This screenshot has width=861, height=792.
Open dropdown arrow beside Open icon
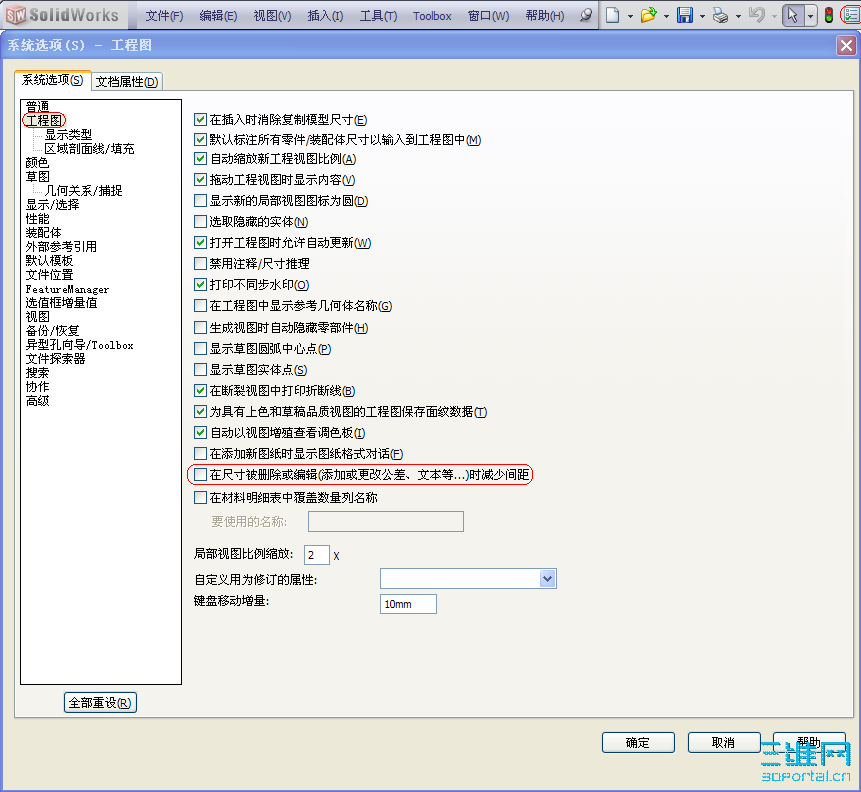[666, 16]
